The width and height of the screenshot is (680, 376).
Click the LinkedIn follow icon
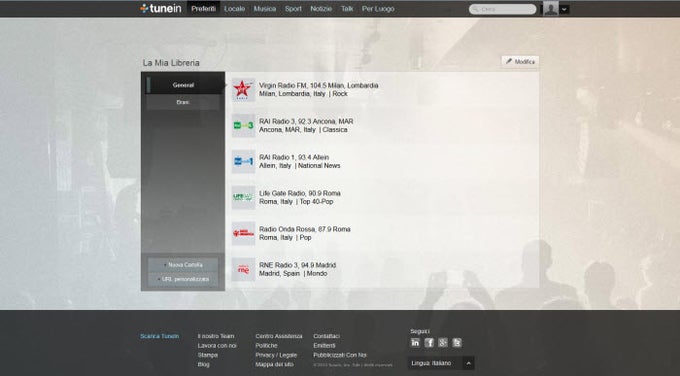tap(415, 343)
